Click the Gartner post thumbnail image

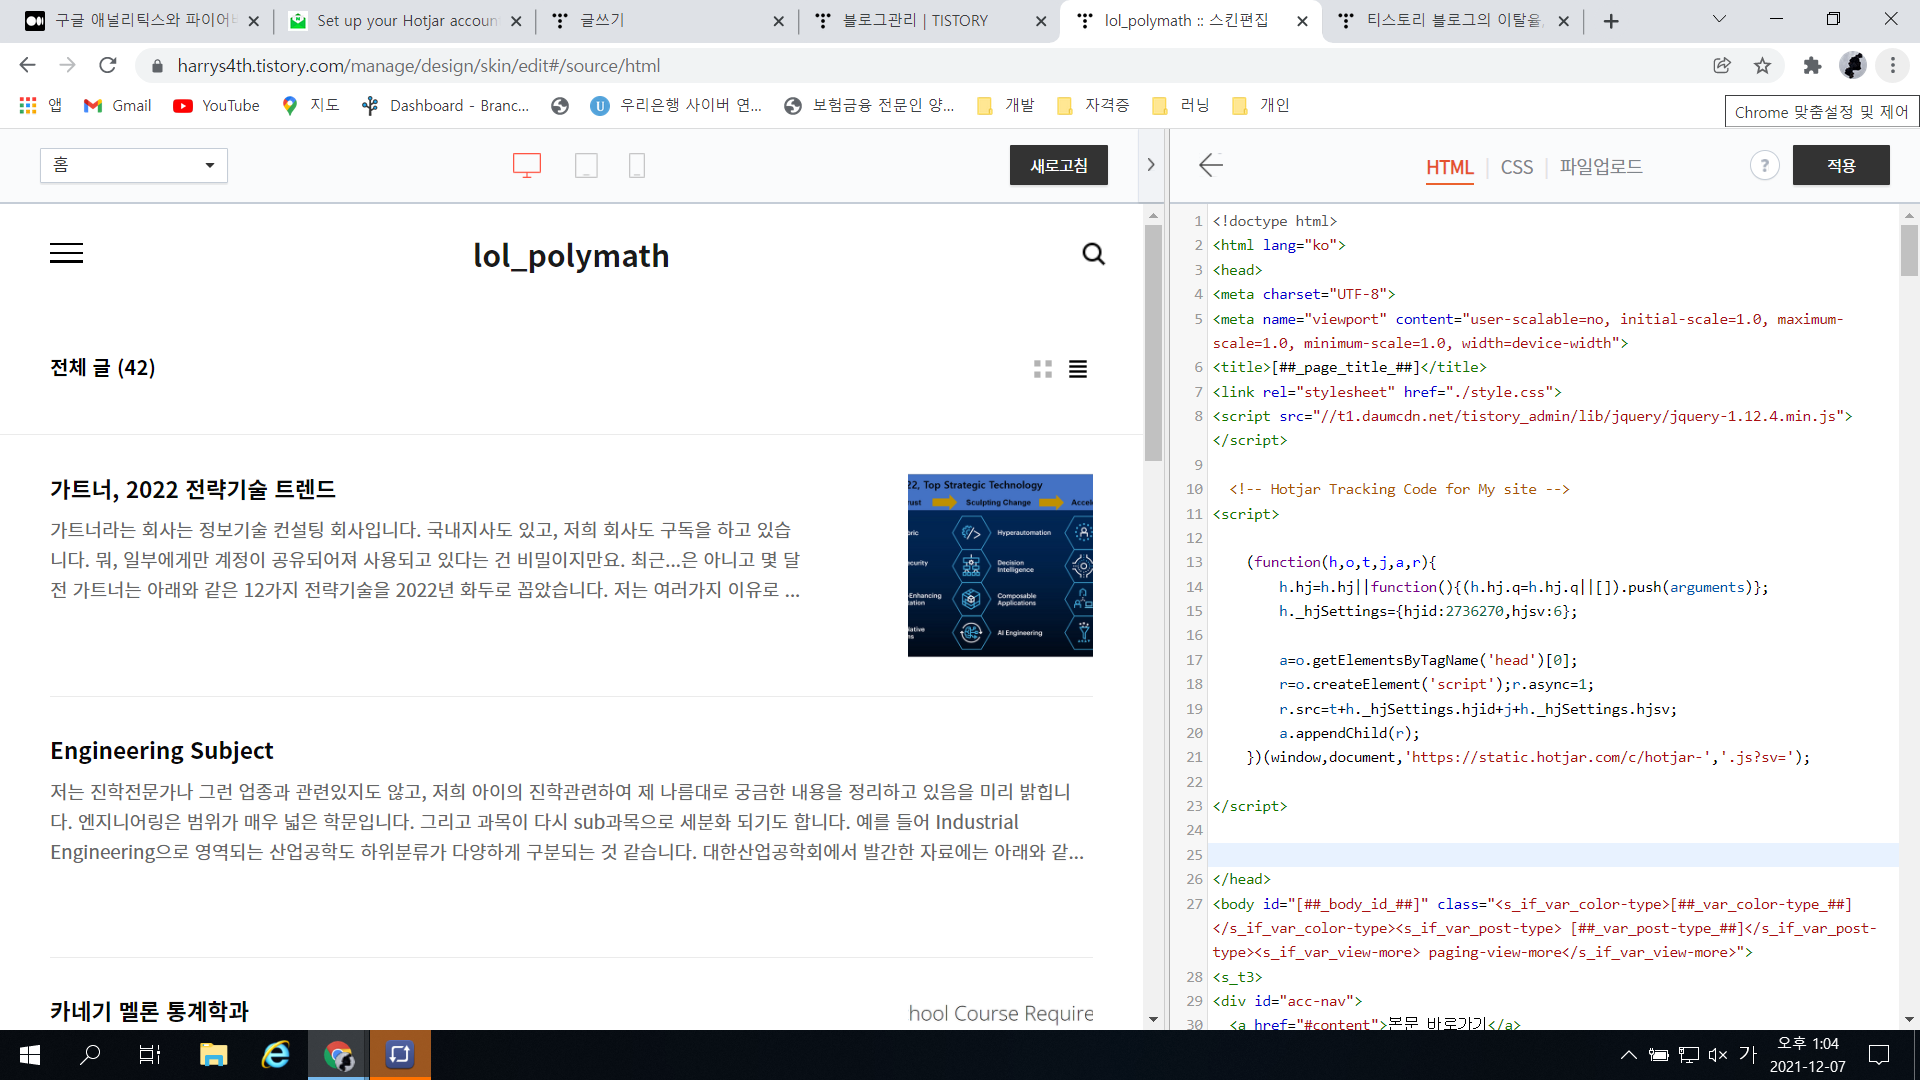tap(999, 565)
